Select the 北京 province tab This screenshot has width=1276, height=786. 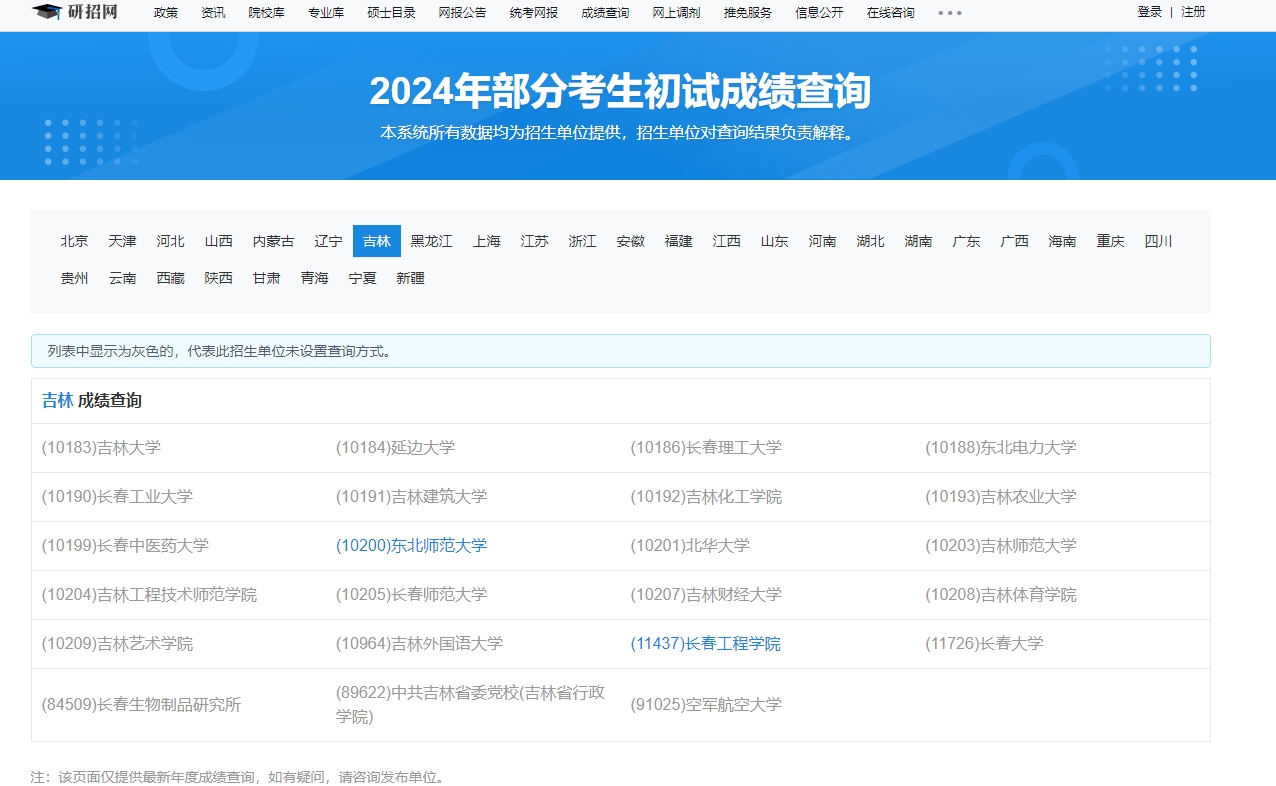pyautogui.click(x=75, y=241)
